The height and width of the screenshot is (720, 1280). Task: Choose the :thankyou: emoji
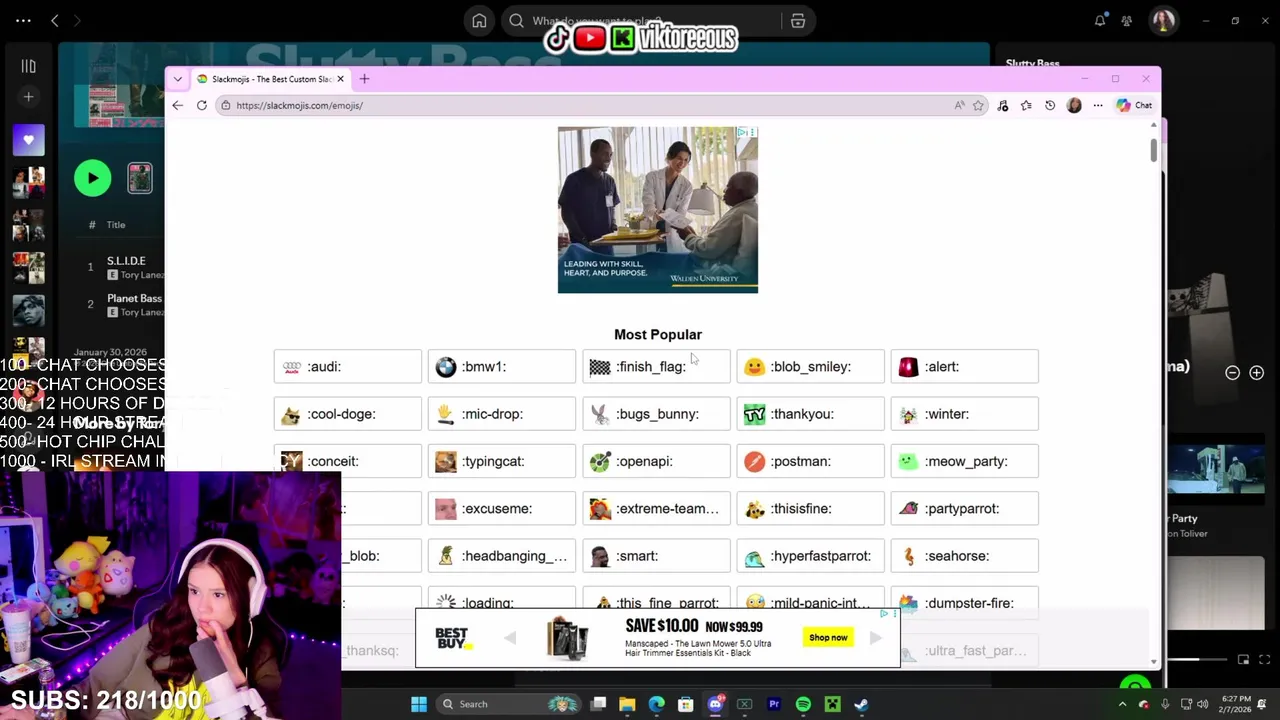coord(811,414)
